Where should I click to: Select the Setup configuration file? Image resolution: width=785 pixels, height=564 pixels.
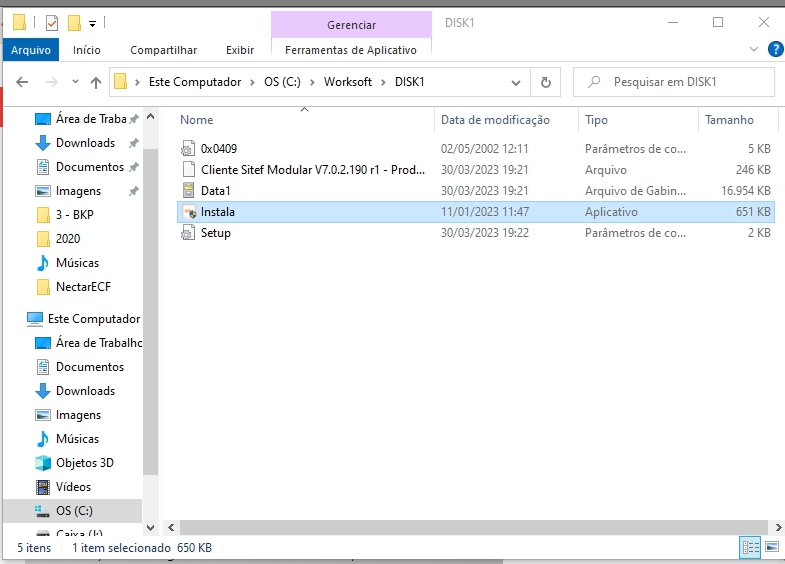pyautogui.click(x=215, y=233)
